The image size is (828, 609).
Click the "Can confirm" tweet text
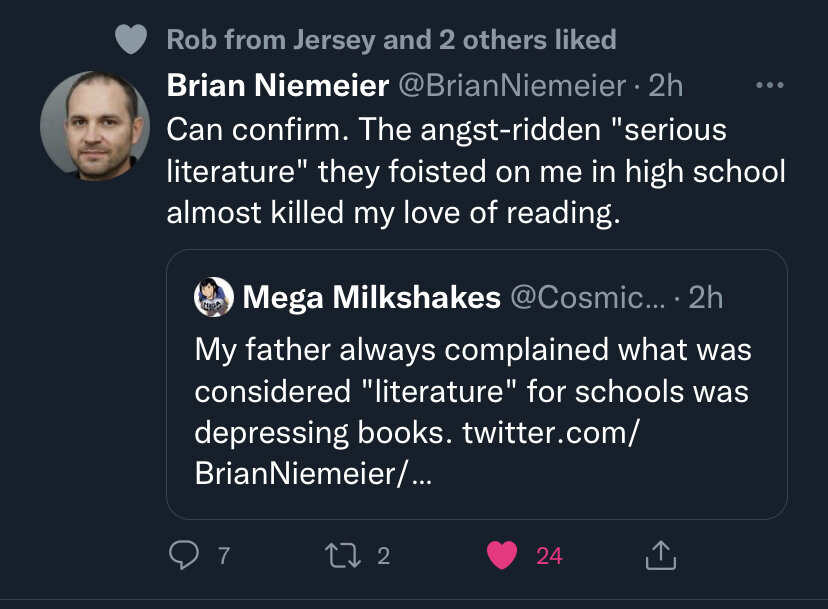coord(475,171)
